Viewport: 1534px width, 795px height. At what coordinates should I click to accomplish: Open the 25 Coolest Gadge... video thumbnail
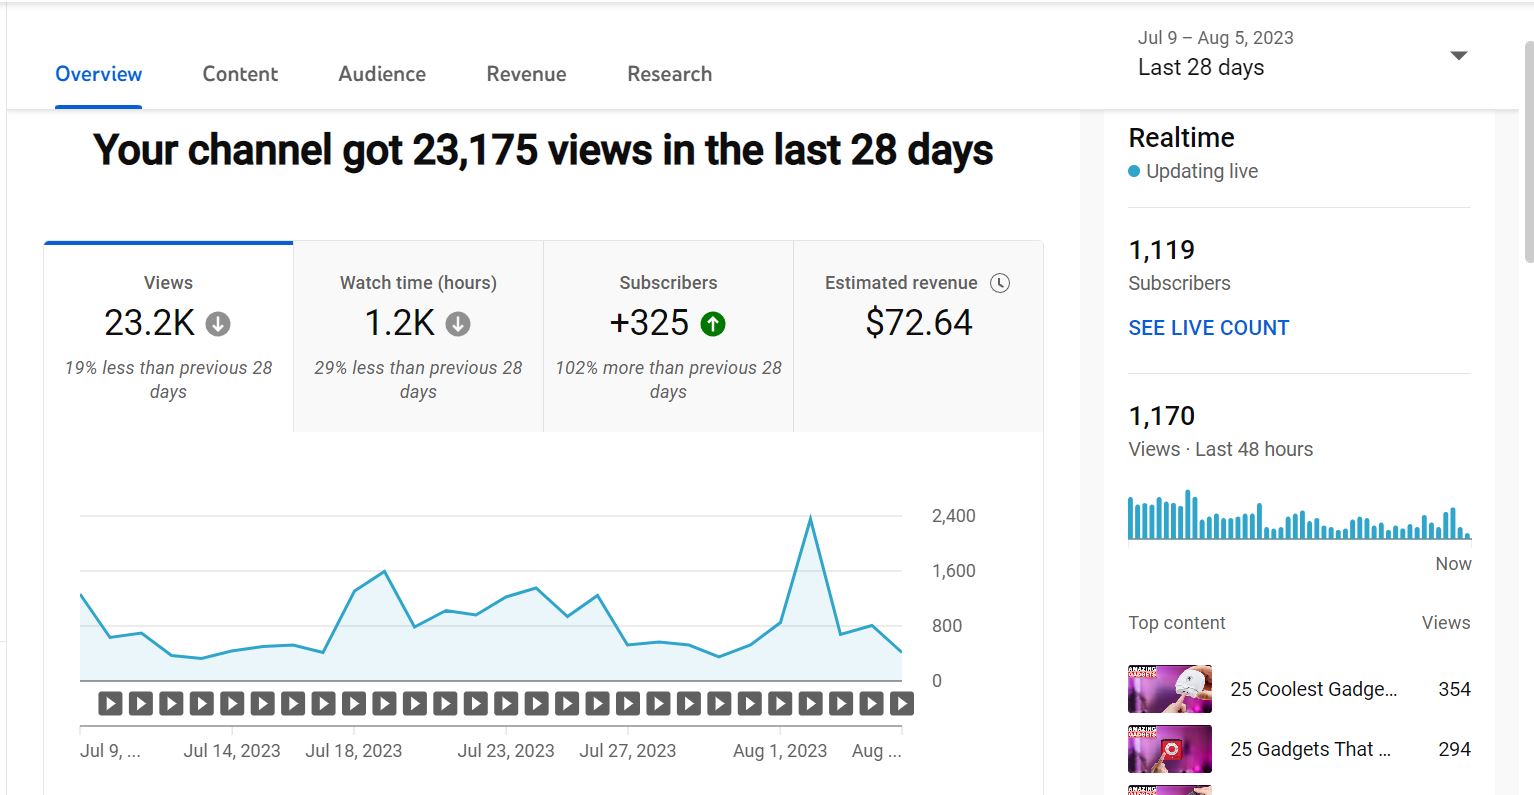1169,689
